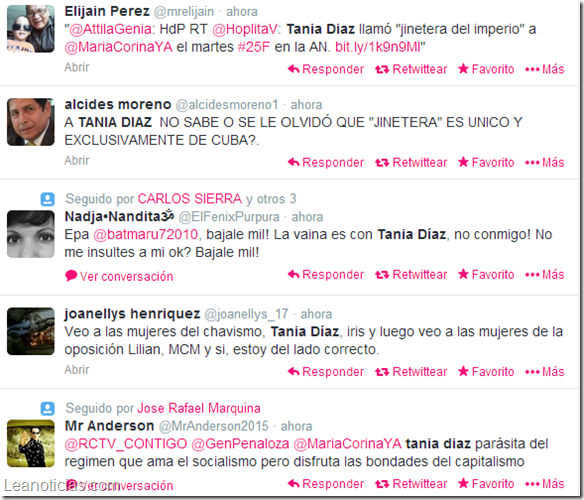Click alcides moreno's profile picture
This screenshot has height=500, width=584.
[31, 122]
